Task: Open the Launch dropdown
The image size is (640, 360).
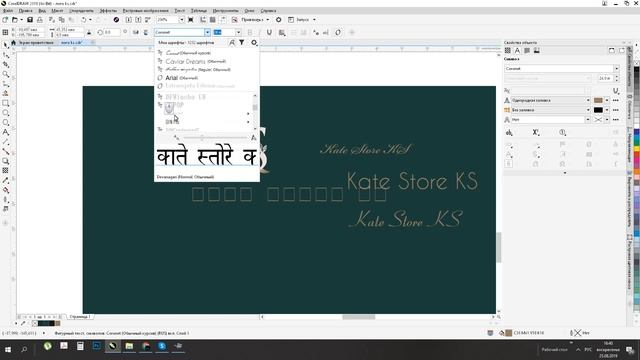Action: 314,20
